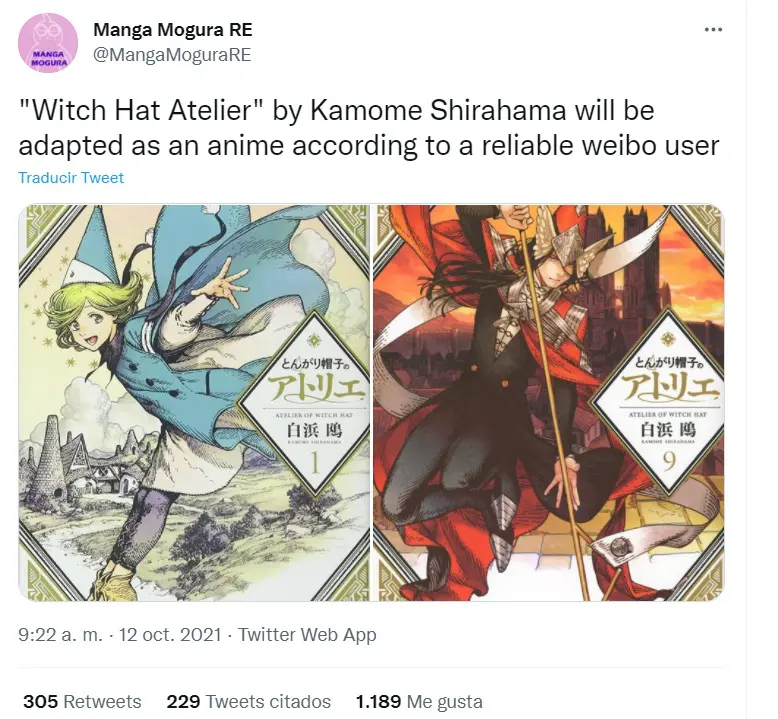View the 1.189 Me gusta list
778x719 pixels.
[419, 702]
